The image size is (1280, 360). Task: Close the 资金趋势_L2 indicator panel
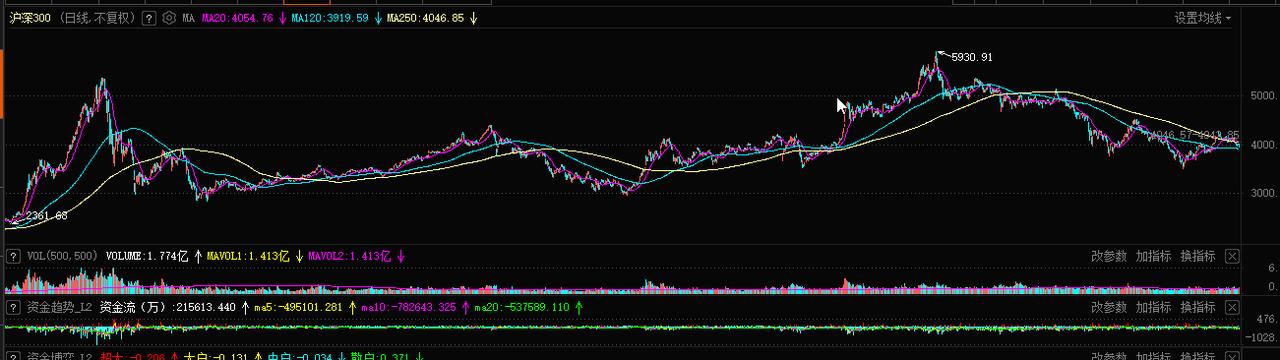(1232, 307)
